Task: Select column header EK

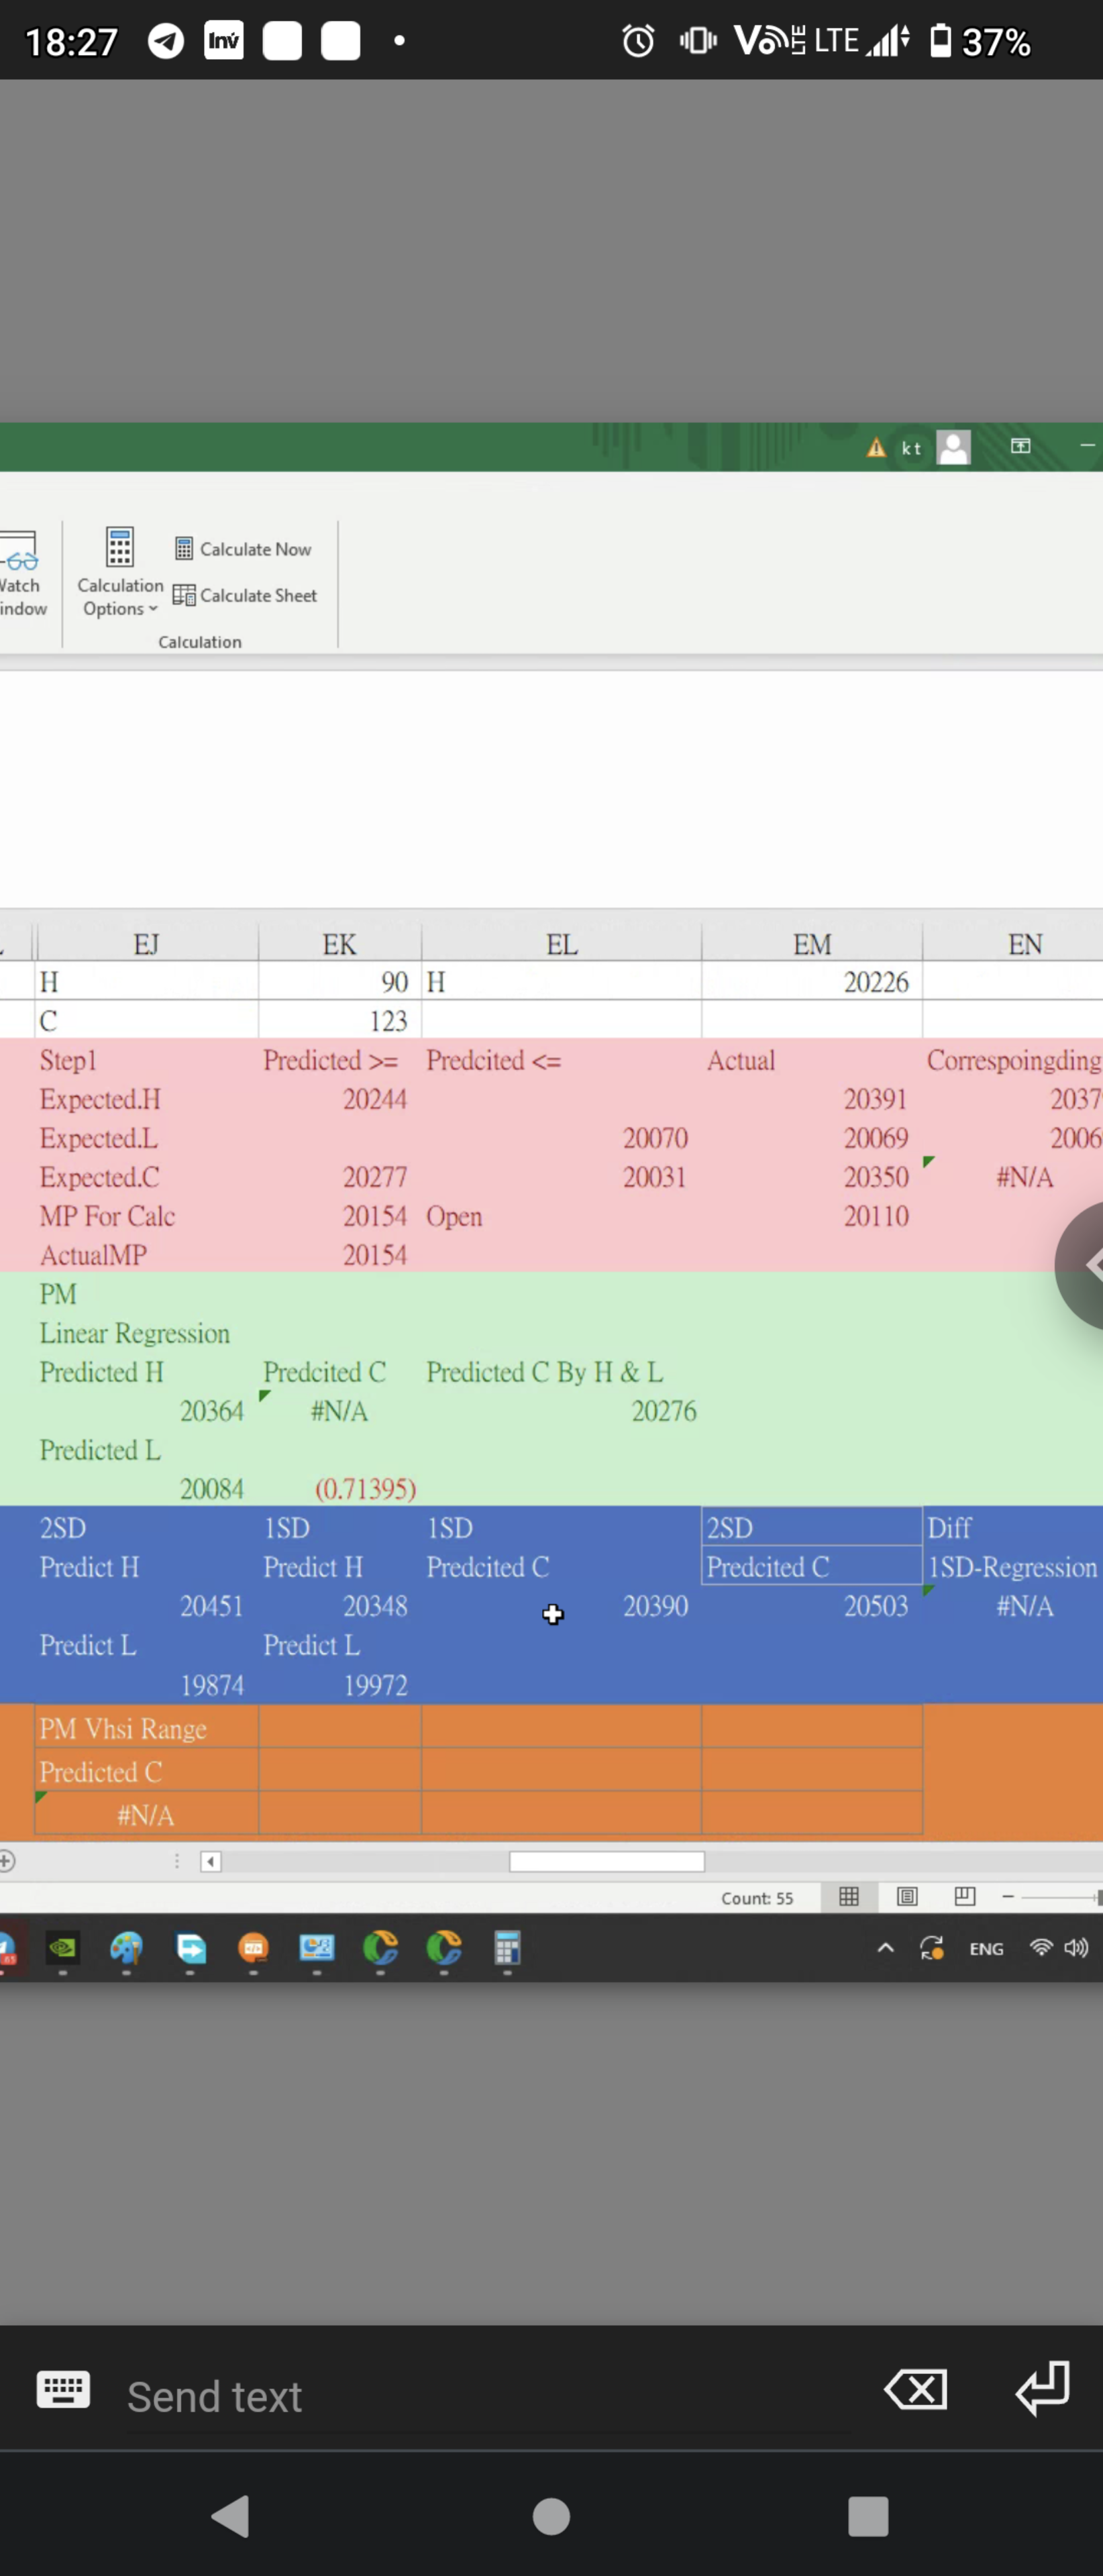Action: pyautogui.click(x=339, y=944)
